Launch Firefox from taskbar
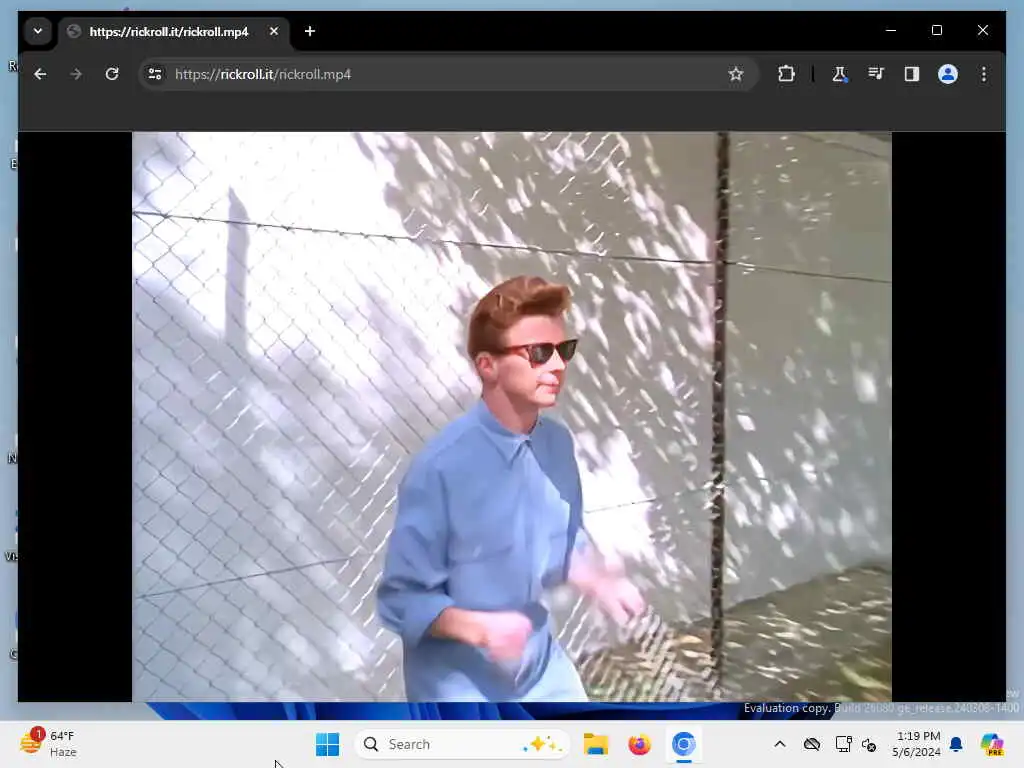This screenshot has height=768, width=1024. tap(639, 744)
